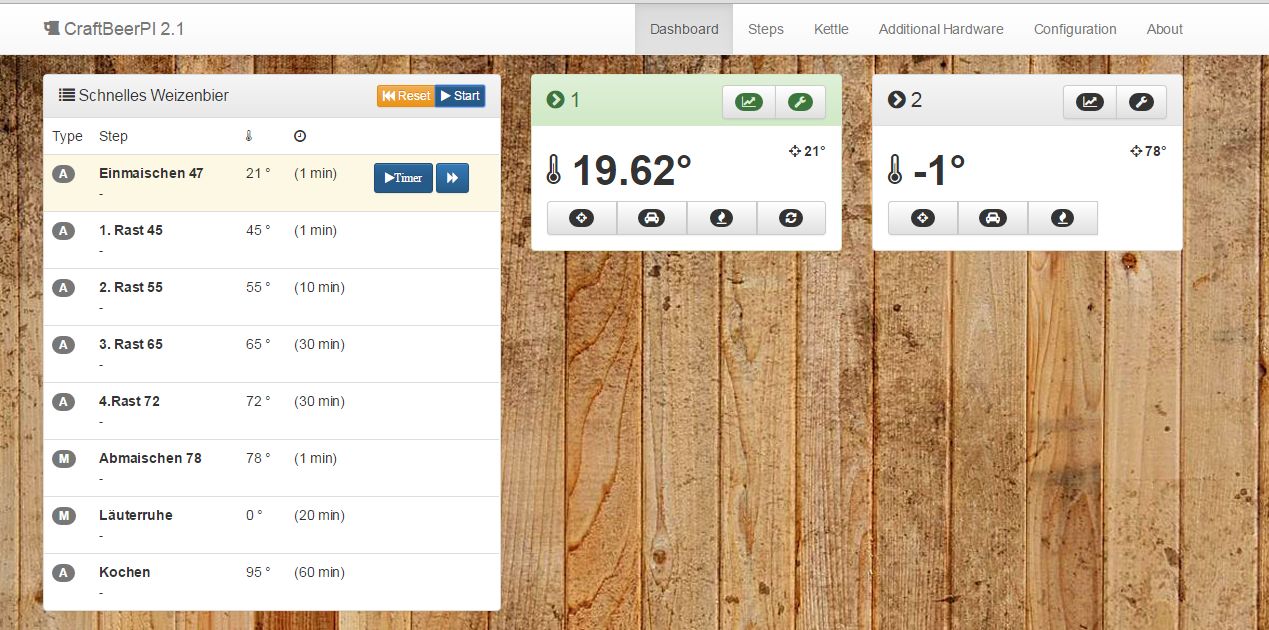Viewport: 1269px width, 630px height.
Task: Open the Steps tab
Action: (765, 29)
